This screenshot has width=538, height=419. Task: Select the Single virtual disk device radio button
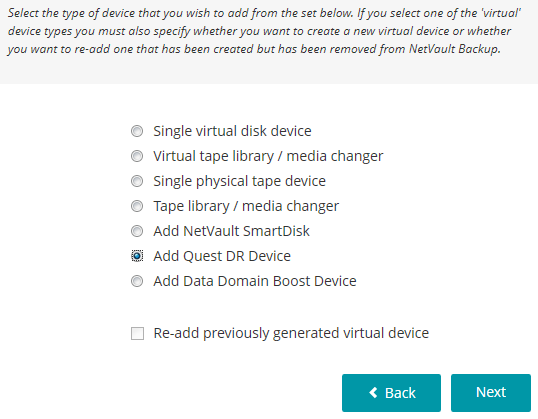(137, 131)
